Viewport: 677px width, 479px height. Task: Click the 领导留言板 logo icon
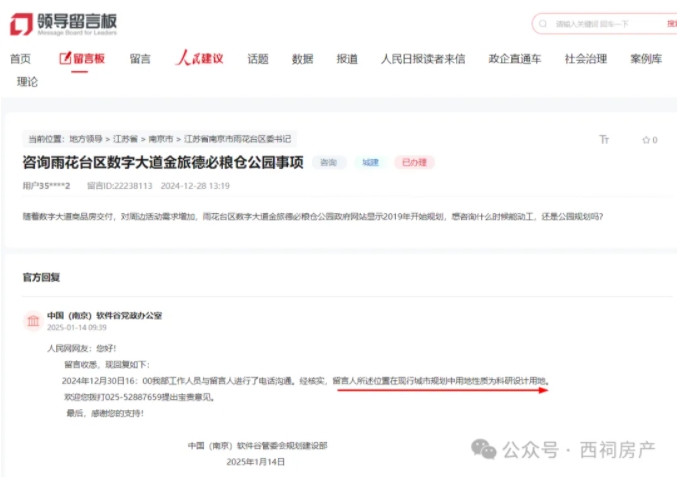pyautogui.click(x=20, y=21)
